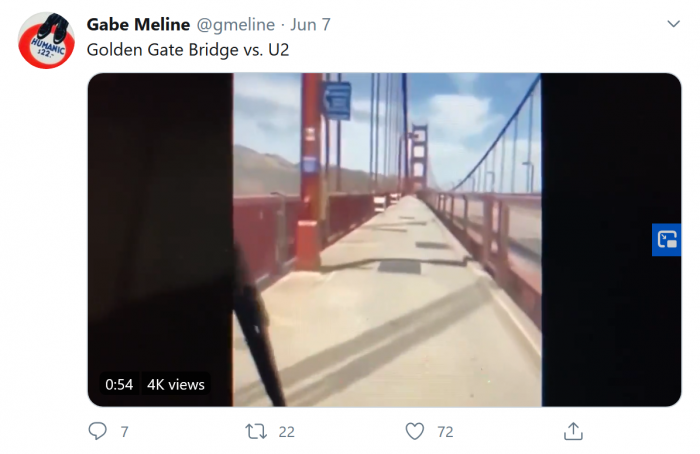Click the blue picture-in-picture icon

click(666, 239)
